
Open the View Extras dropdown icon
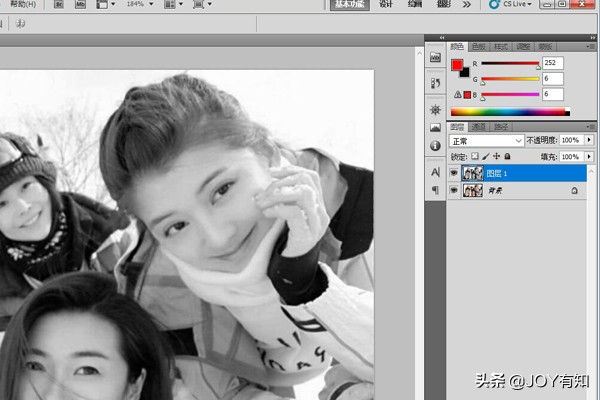pyautogui.click(x=106, y=5)
